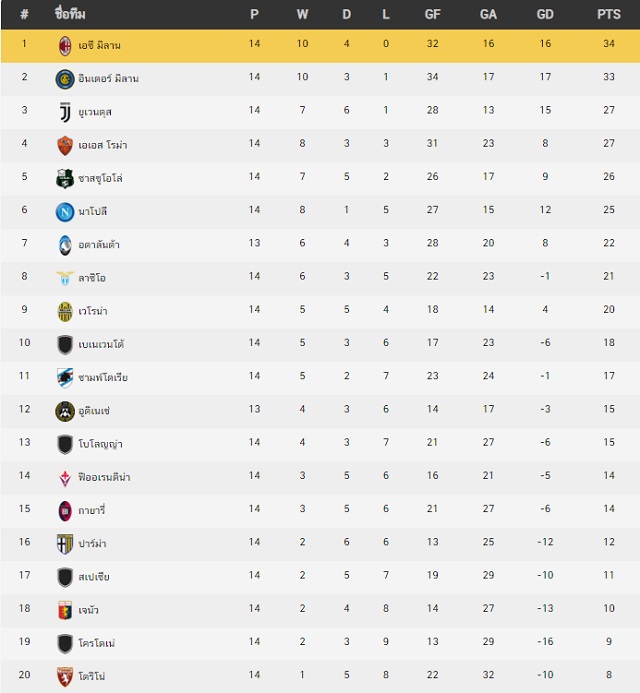Click the Juventus J logo
This screenshot has width=640, height=693.
(x=65, y=112)
